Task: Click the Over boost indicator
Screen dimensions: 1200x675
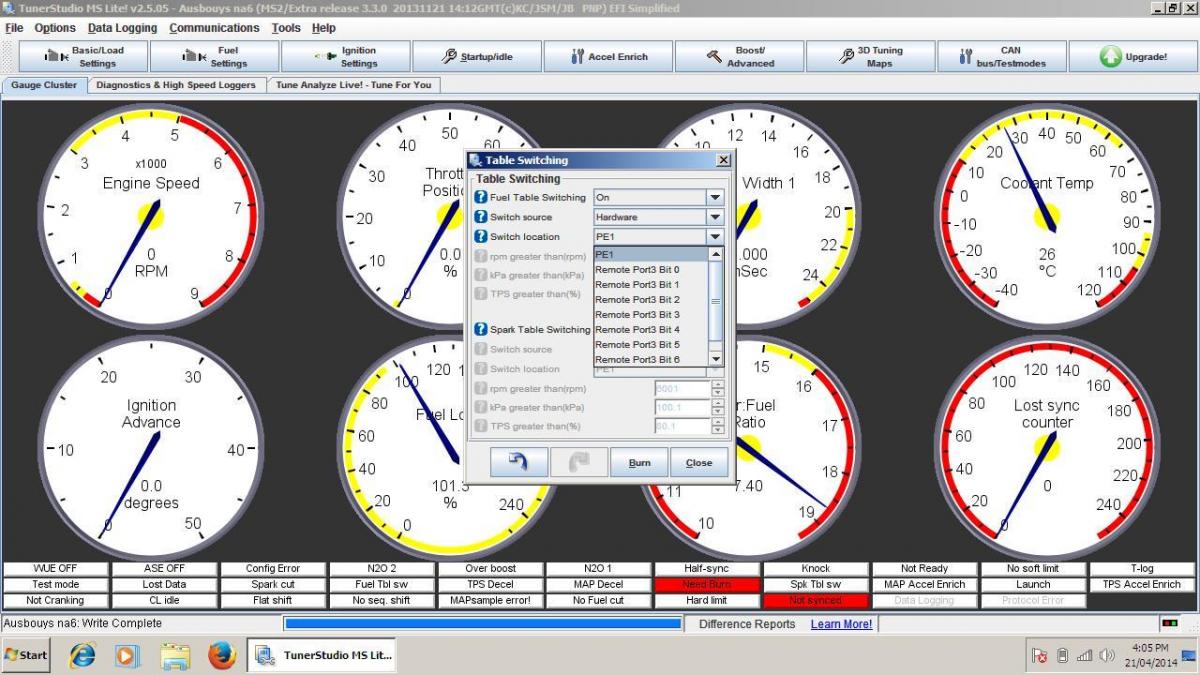Action: point(490,568)
